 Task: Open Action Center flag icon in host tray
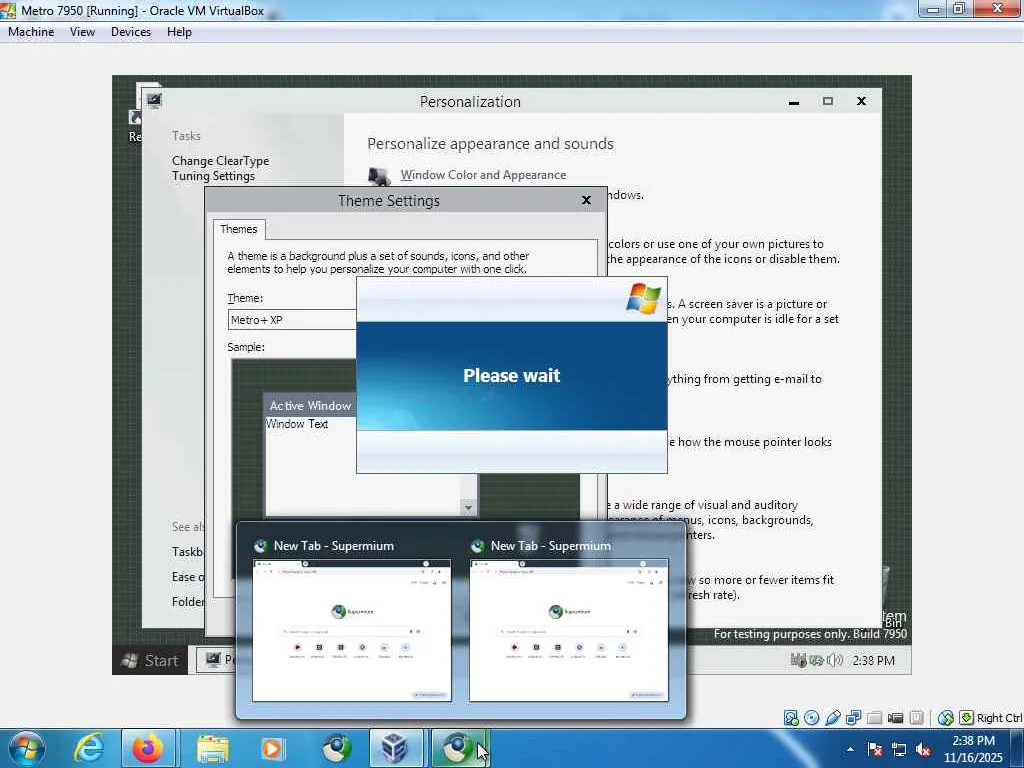(875, 749)
